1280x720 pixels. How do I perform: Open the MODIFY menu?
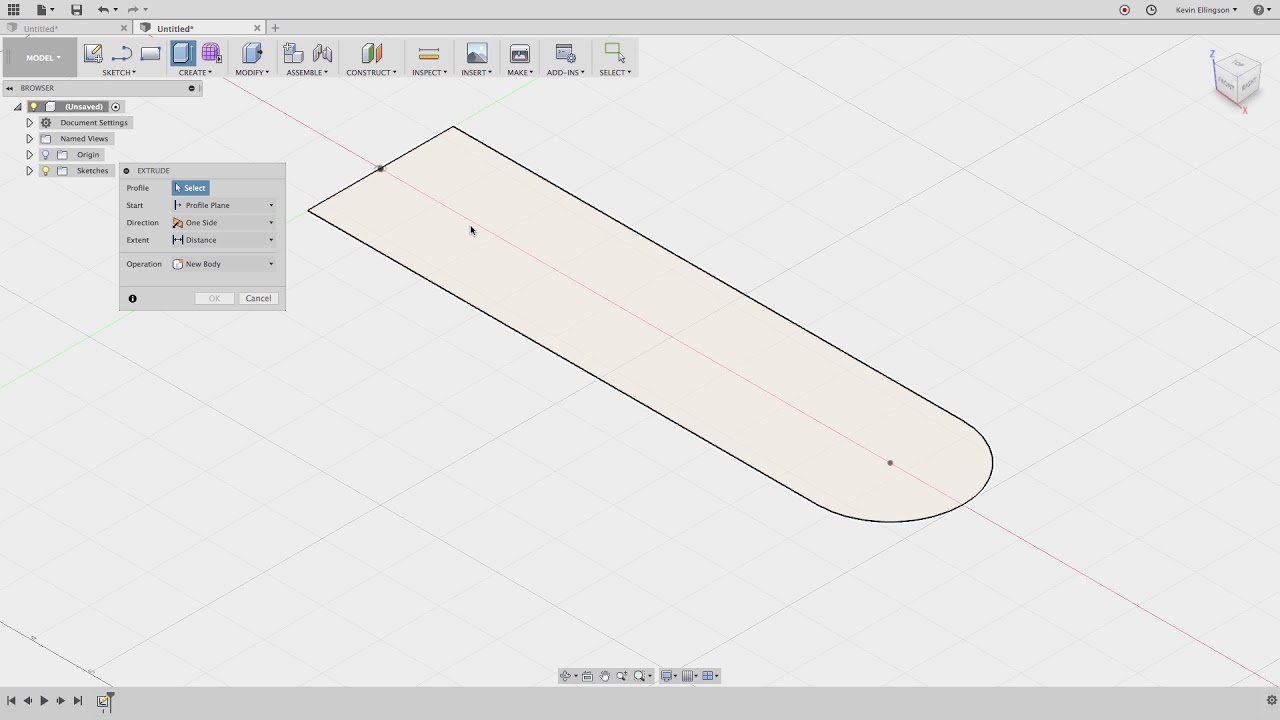pyautogui.click(x=252, y=73)
